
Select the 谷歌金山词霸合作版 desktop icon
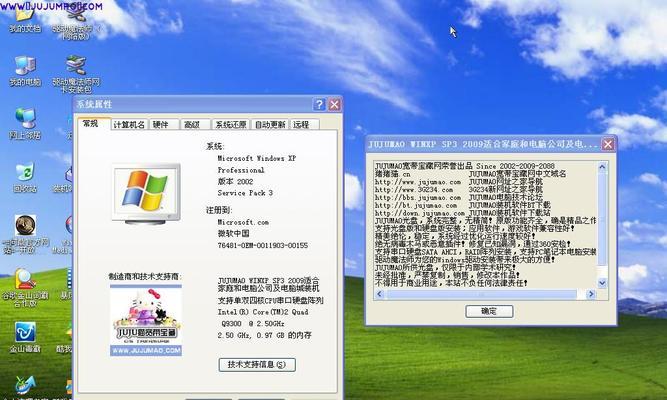pyautogui.click(x=25, y=288)
